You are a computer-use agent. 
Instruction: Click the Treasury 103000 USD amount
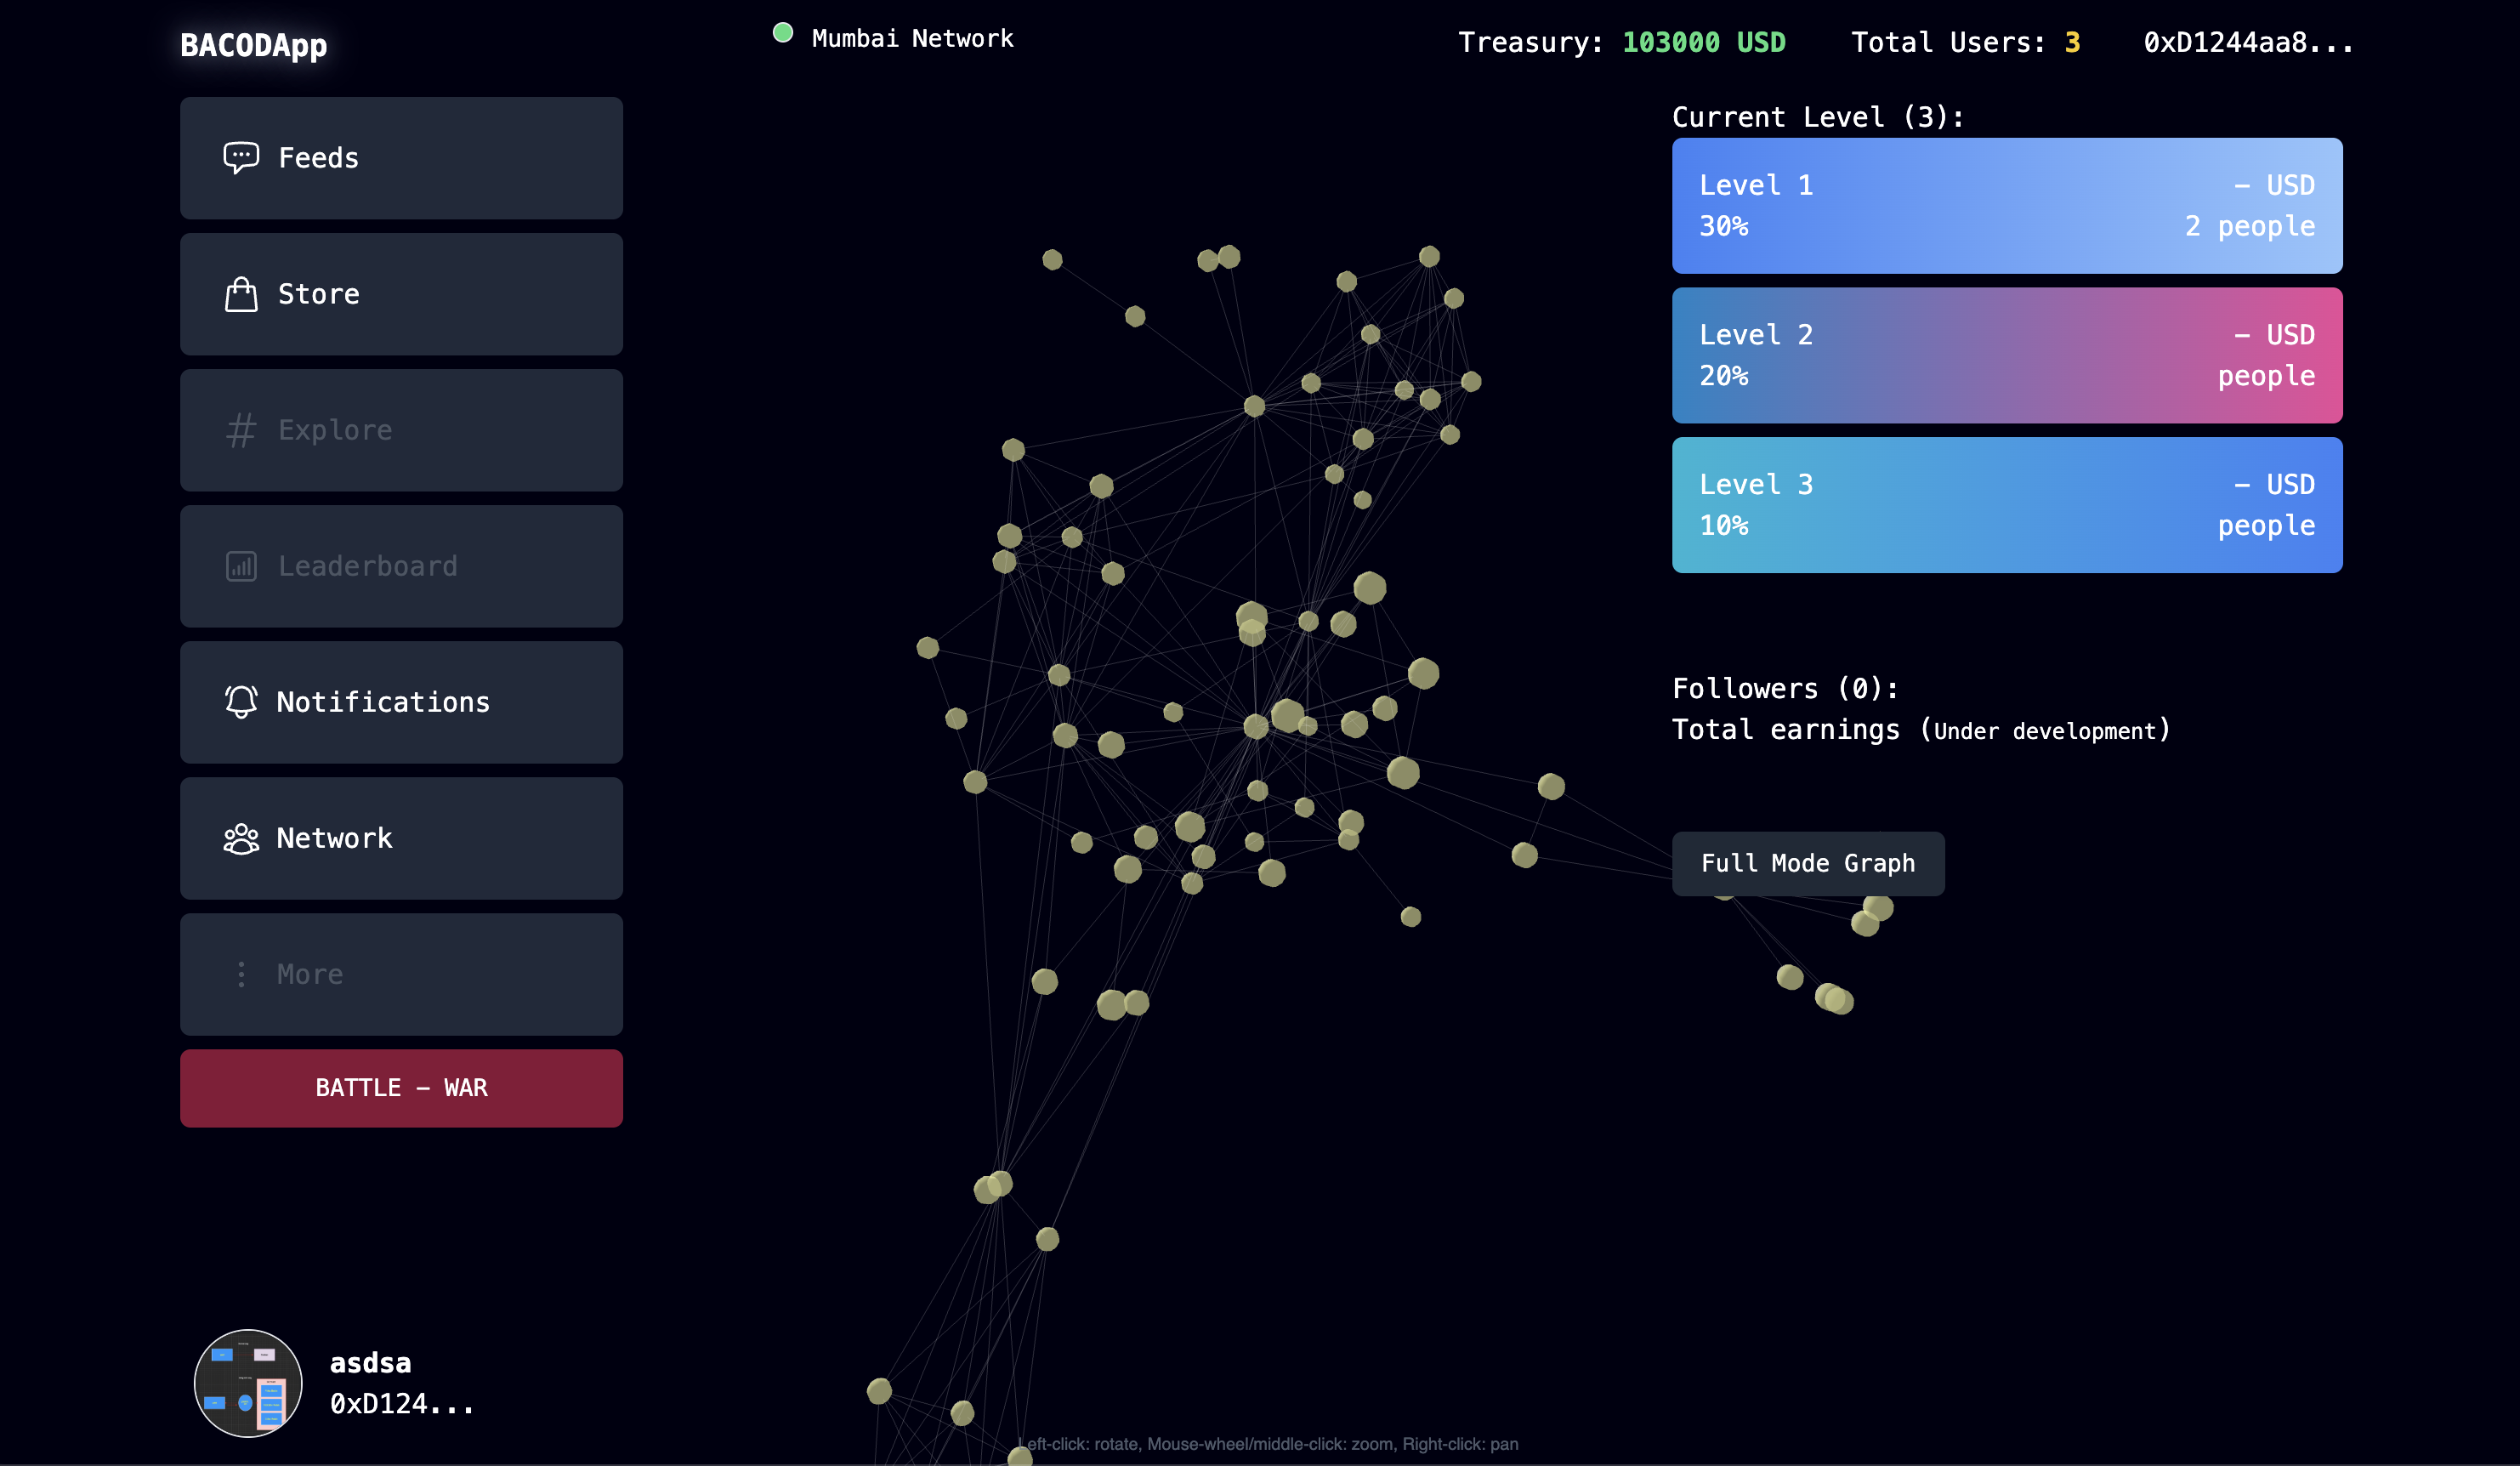[x=1703, y=42]
